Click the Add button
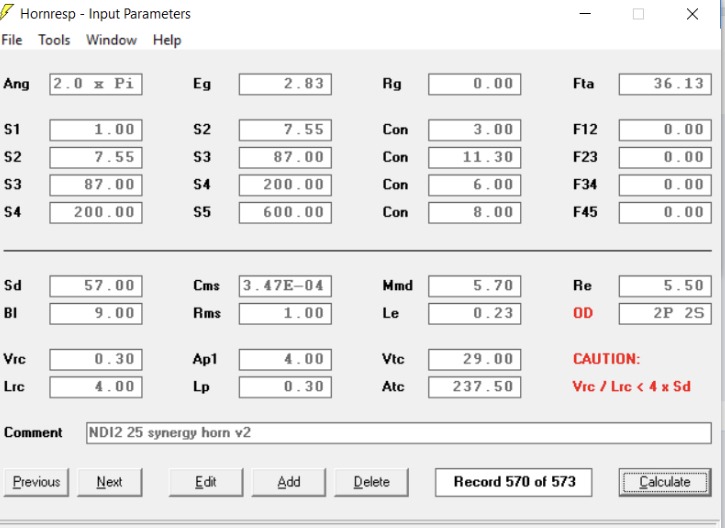Screen dimensions: 725x528 (289, 482)
